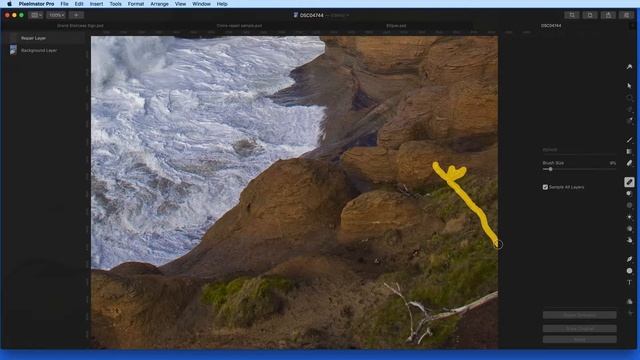This screenshot has height=360, width=640.
Task: Open the Share button in title bar
Action: click(608, 15)
